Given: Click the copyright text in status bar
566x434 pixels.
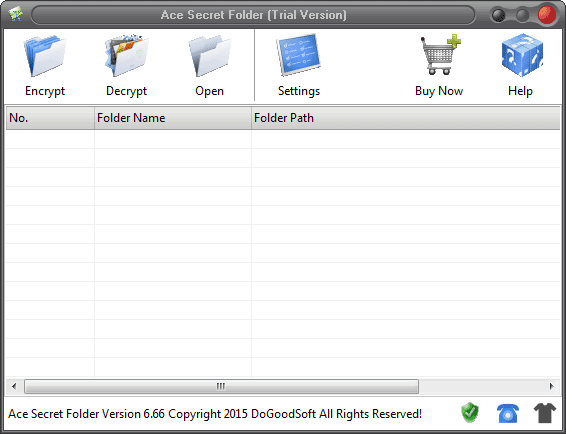Looking at the screenshot, I should pos(215,414).
